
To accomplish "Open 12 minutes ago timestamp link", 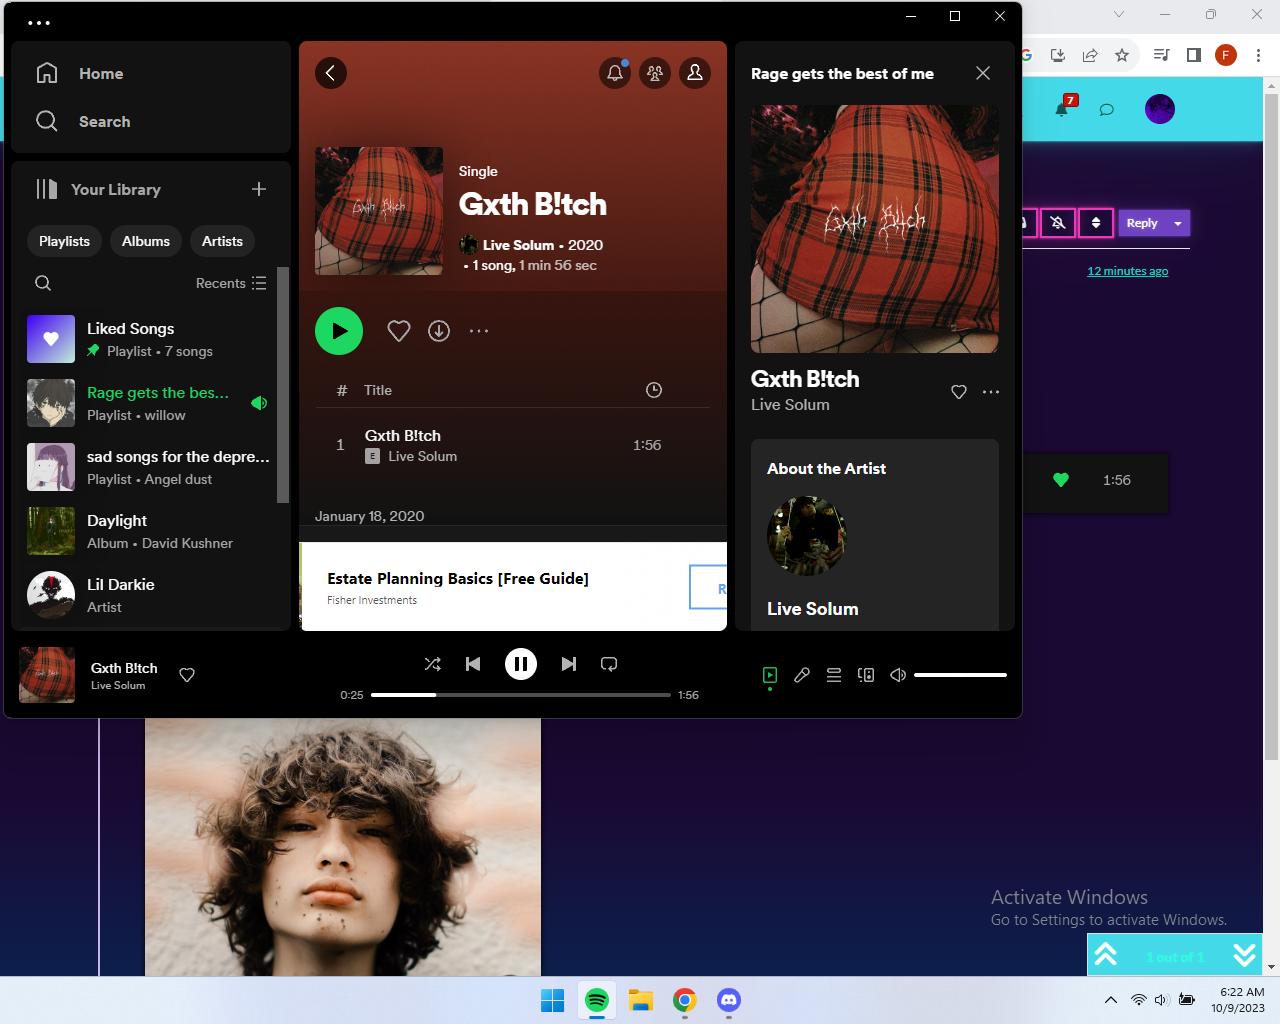I will pos(1128,271).
